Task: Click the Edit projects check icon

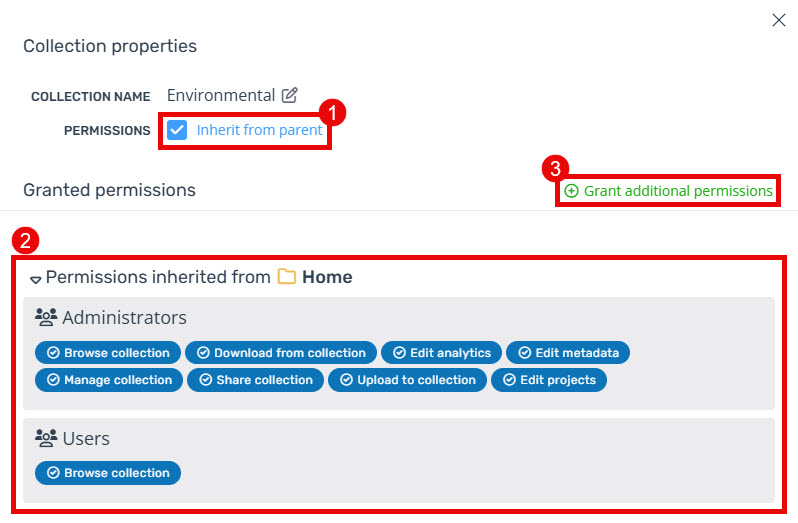Action: pyautogui.click(x=509, y=380)
